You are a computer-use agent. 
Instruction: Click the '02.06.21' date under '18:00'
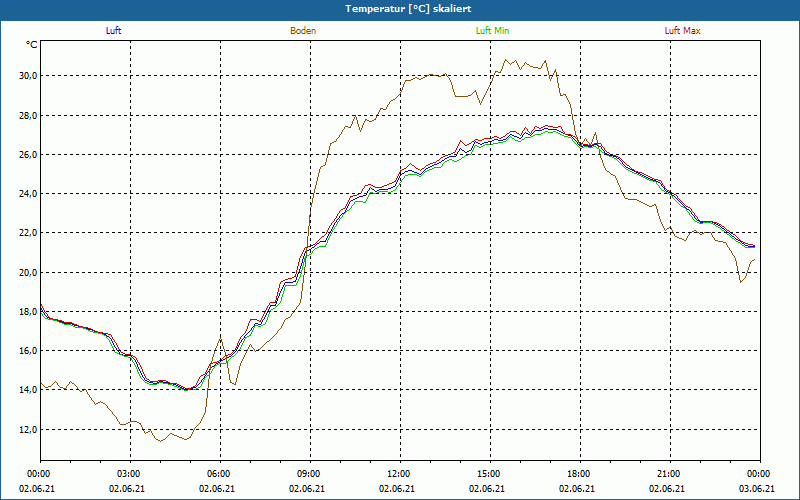[x=577, y=489]
